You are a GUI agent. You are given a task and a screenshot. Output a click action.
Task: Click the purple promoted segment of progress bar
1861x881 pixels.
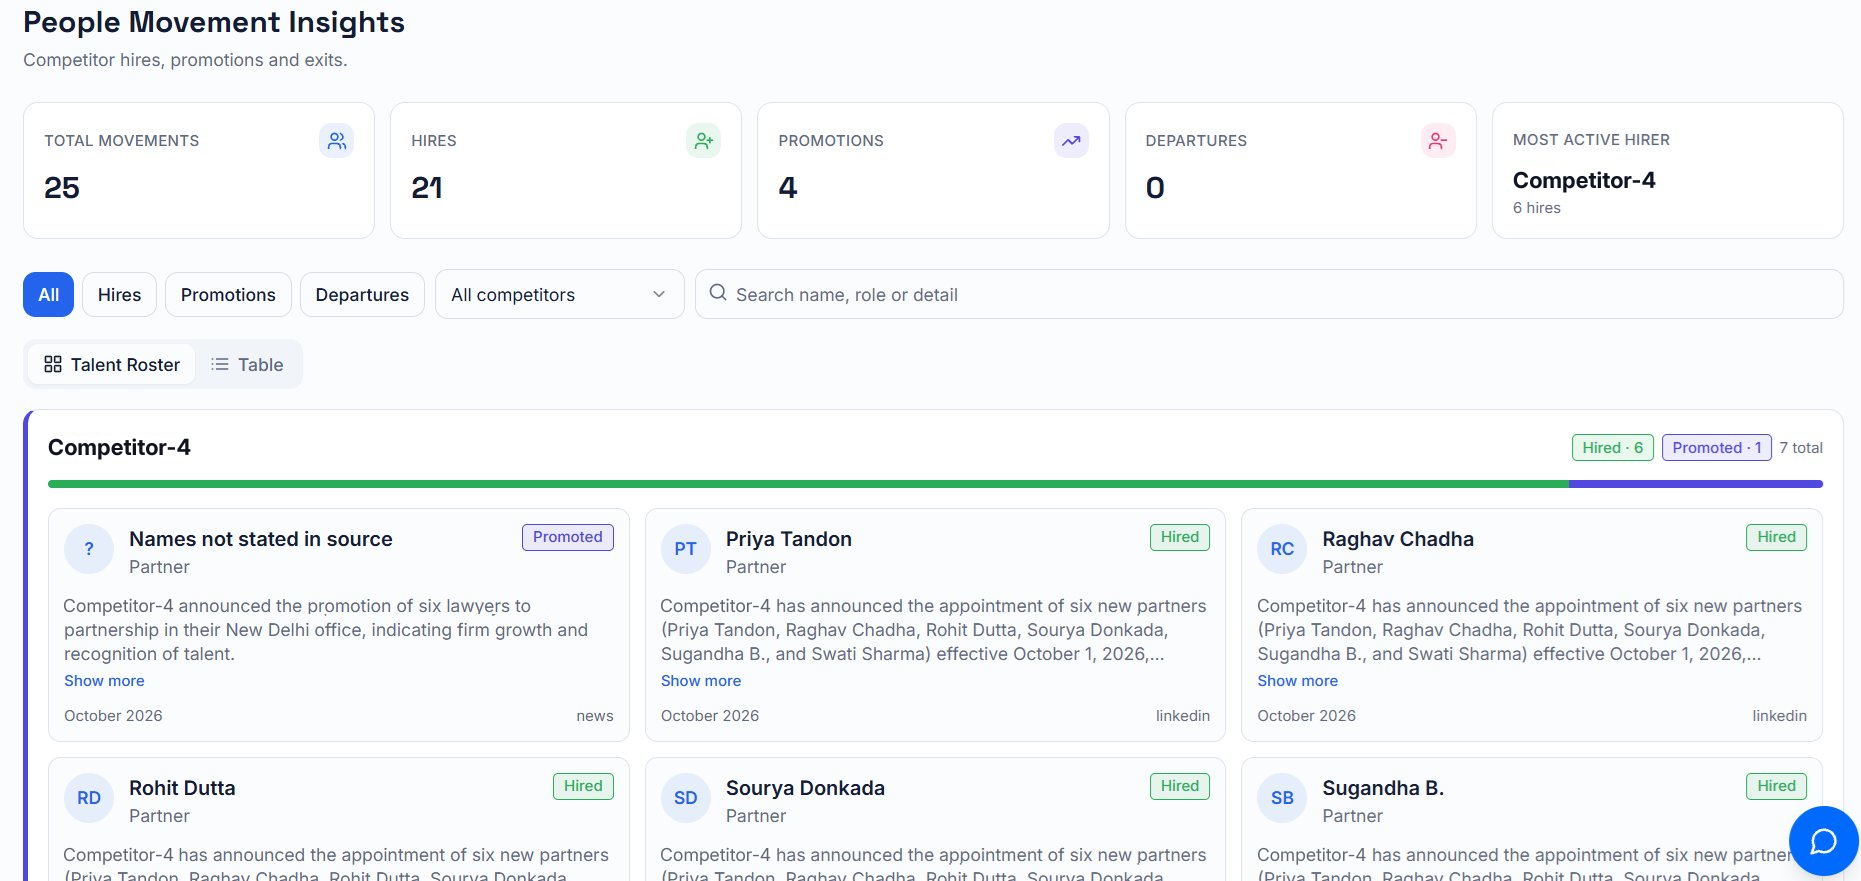coord(1696,484)
